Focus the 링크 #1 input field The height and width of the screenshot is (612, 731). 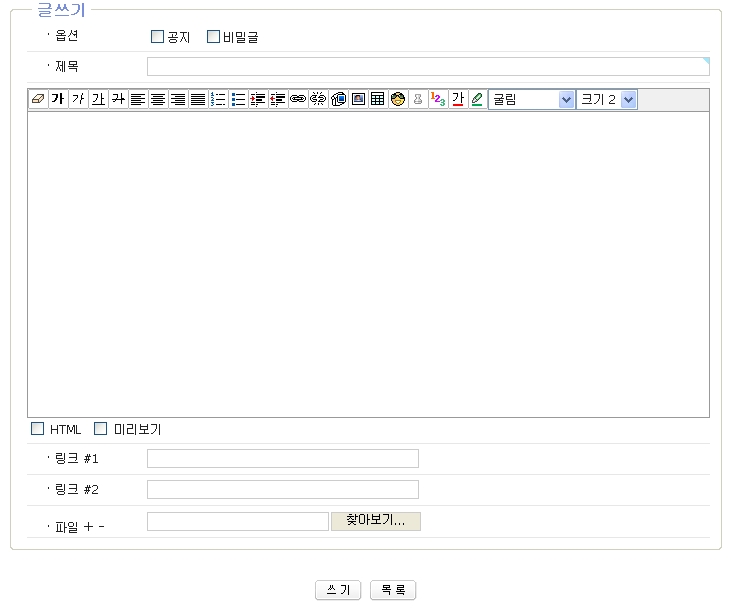point(283,459)
